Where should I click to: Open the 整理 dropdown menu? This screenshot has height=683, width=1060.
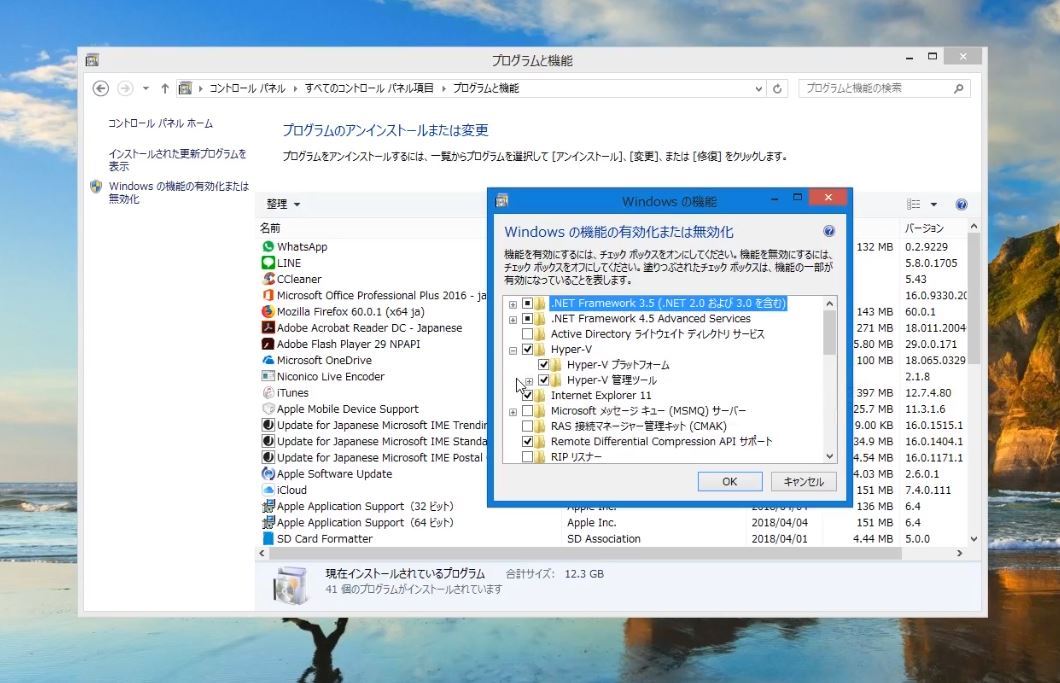click(x=283, y=204)
